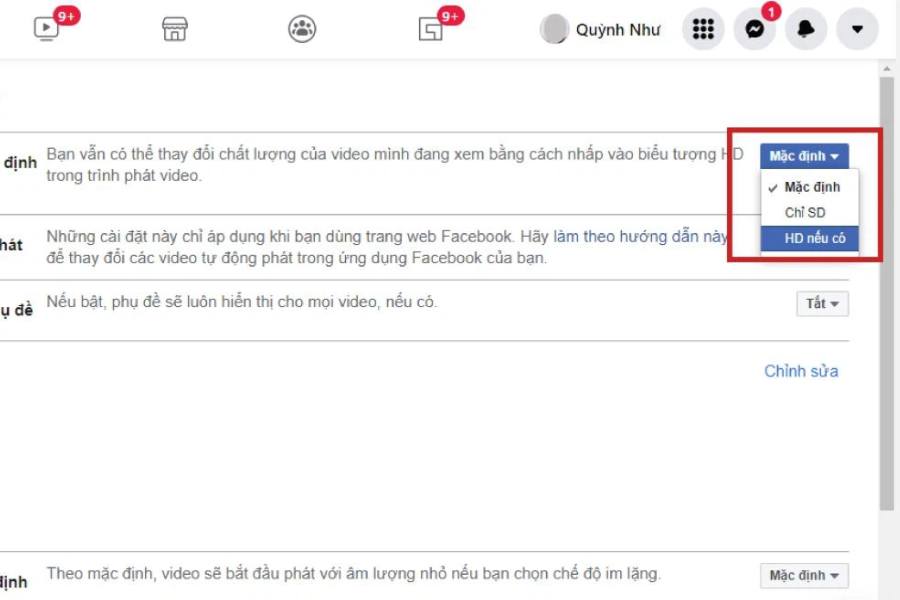Click the Marketplace storefront icon
The height and width of the screenshot is (600, 900).
point(175,30)
